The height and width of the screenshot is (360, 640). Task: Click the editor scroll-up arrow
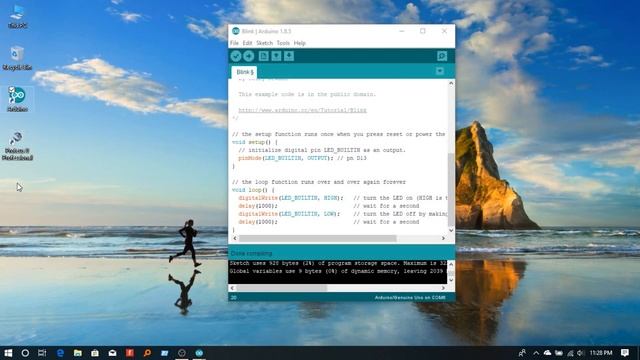[451, 83]
